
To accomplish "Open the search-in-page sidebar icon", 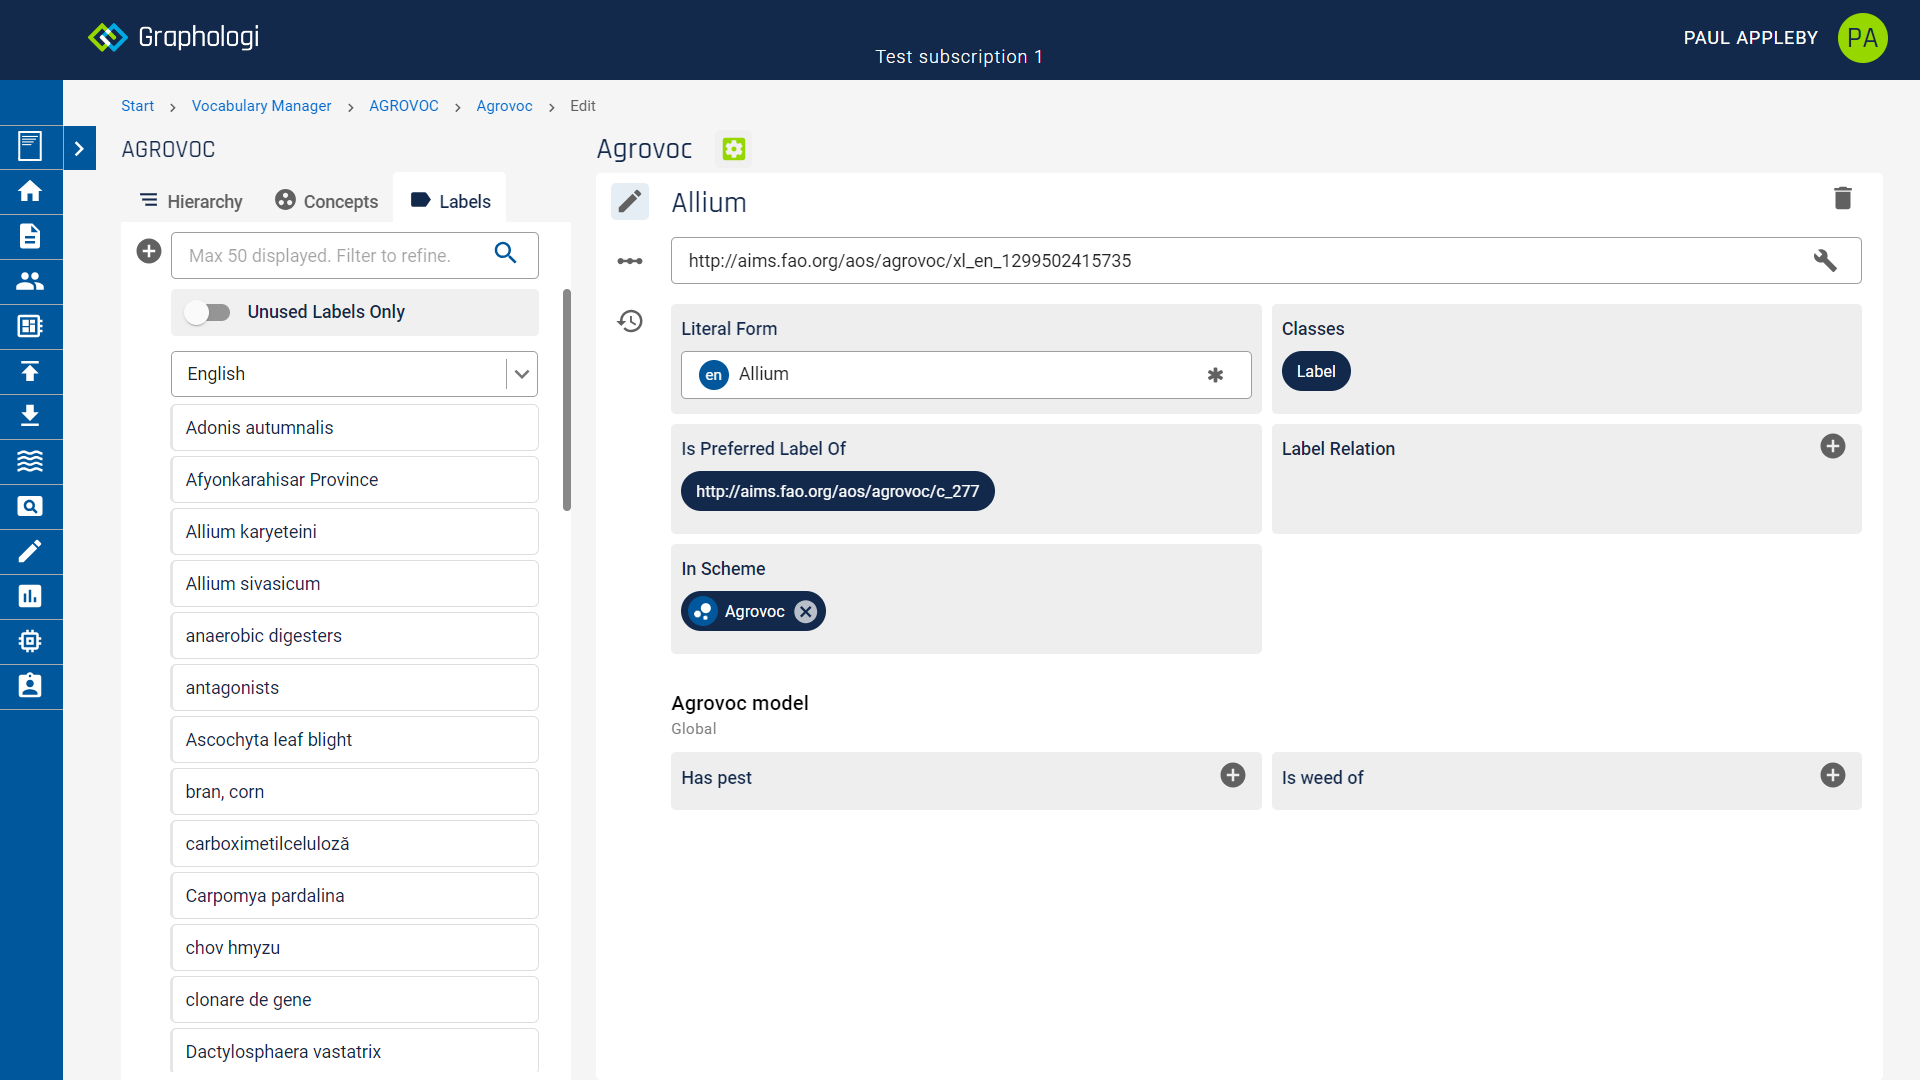I will (30, 506).
